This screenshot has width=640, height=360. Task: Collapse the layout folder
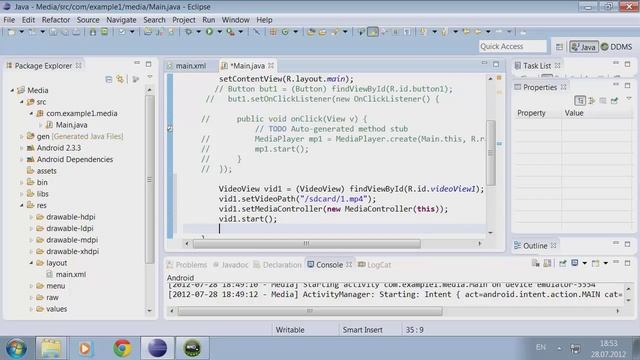coord(31,263)
